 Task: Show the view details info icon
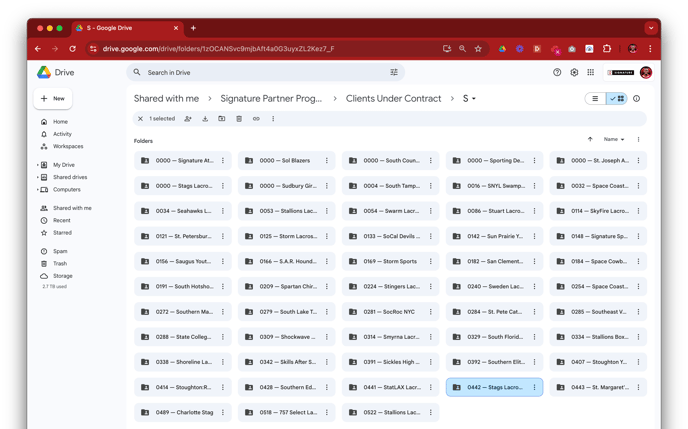coord(636,99)
